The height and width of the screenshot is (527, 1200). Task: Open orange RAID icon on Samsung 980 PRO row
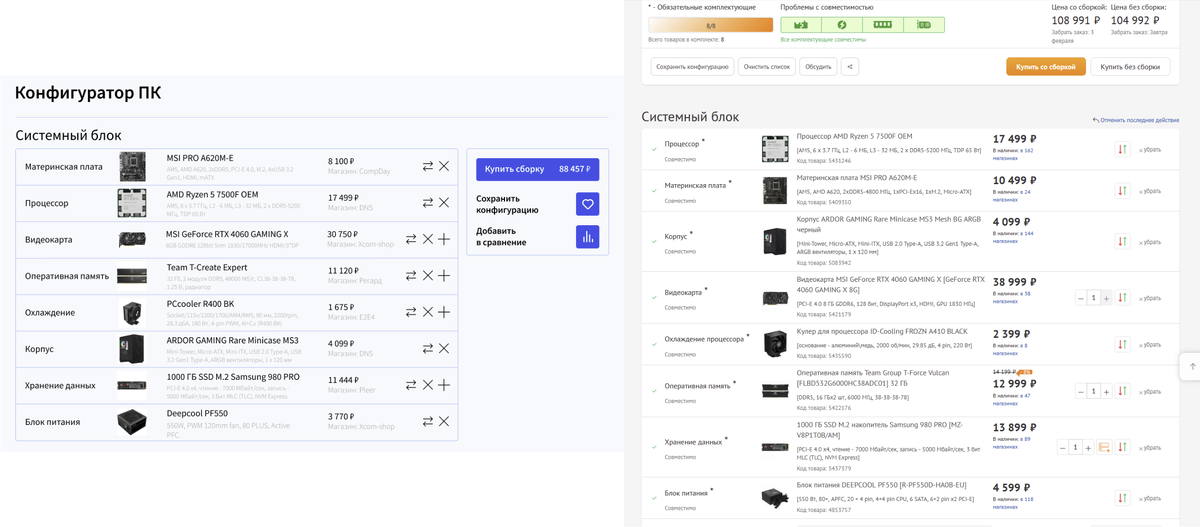1104,447
